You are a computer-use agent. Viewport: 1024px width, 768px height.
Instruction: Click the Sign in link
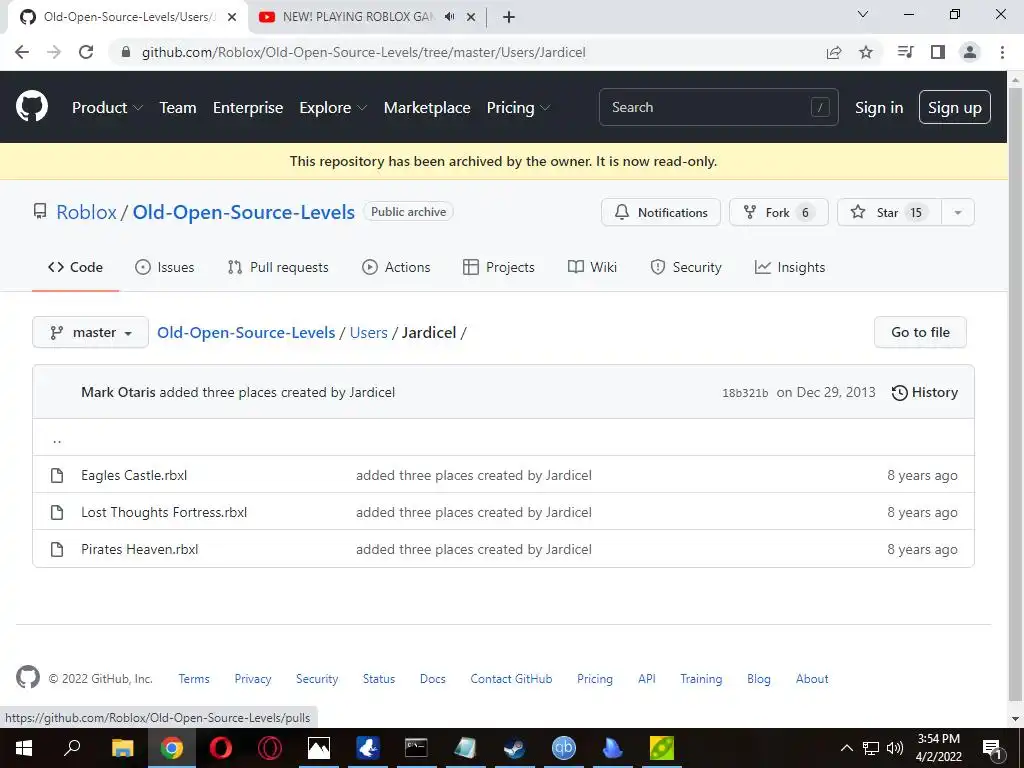(x=879, y=108)
